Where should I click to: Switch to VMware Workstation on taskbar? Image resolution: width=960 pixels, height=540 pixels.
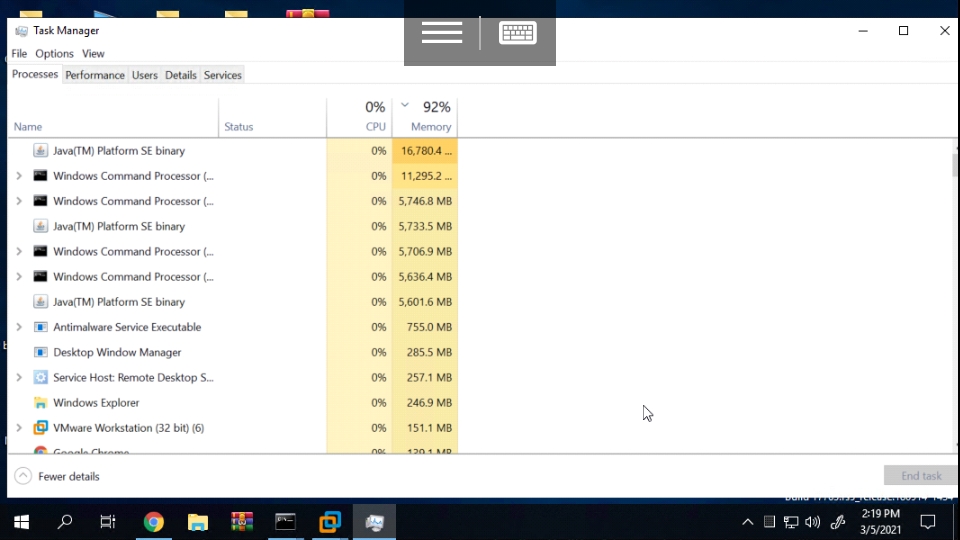(330, 522)
